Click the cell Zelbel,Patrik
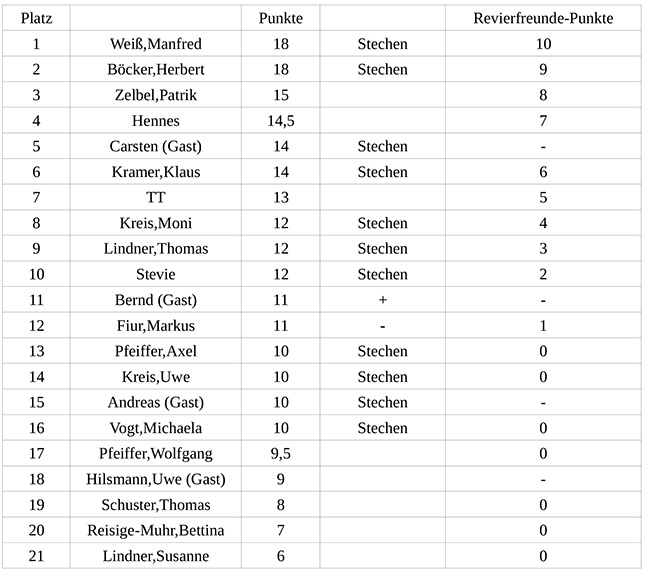Image resolution: width=650 pixels, height=576 pixels. tap(156, 95)
